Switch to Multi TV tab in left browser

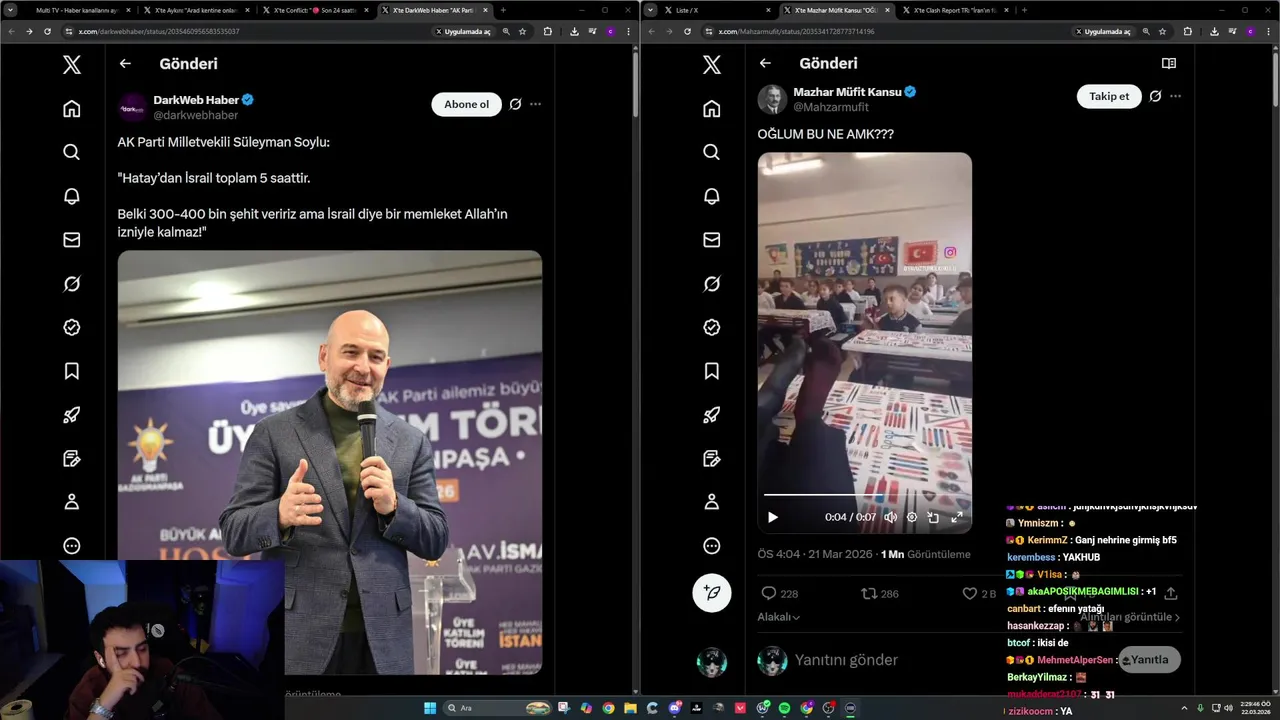(x=78, y=10)
